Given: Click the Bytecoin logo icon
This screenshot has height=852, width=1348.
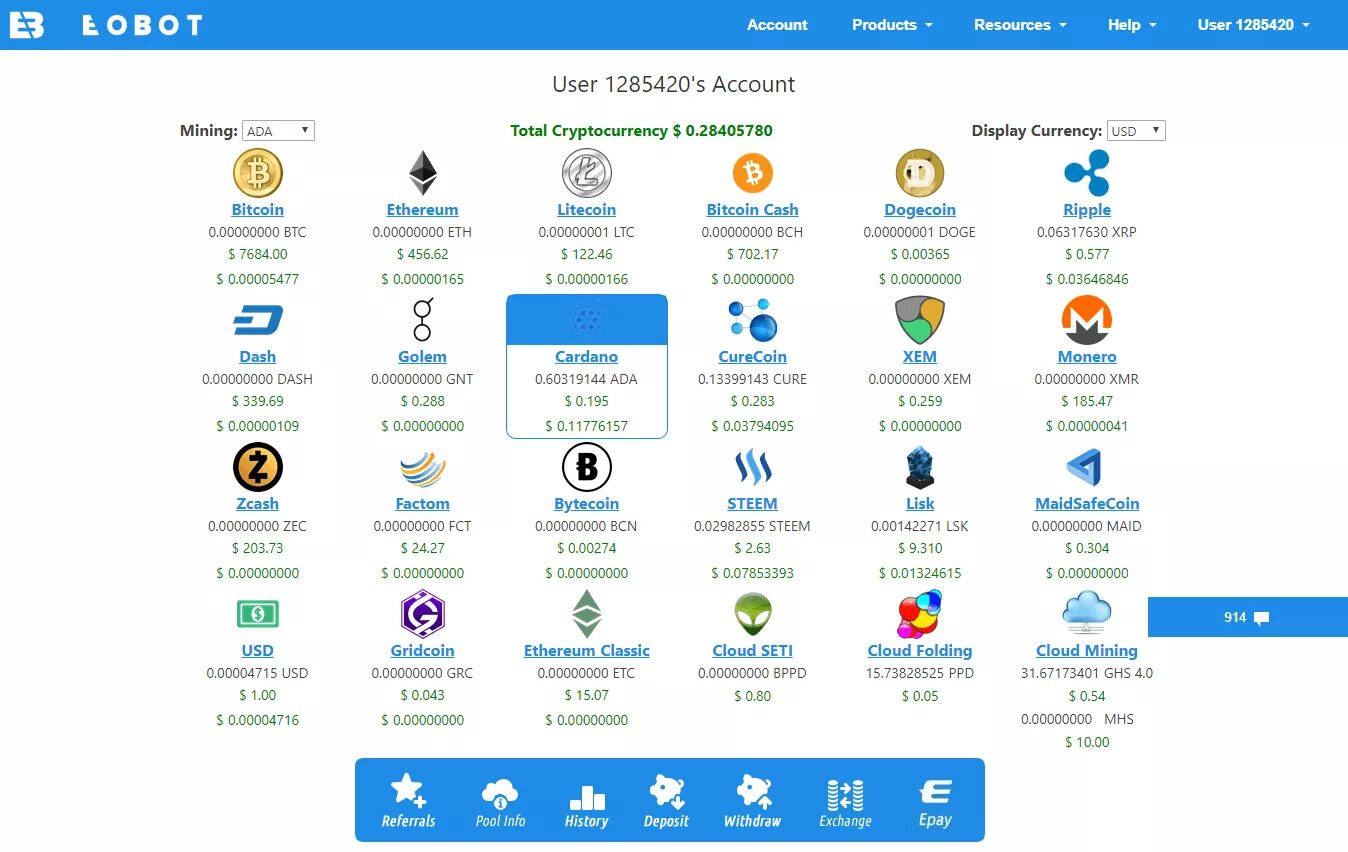Looking at the screenshot, I should 587,467.
